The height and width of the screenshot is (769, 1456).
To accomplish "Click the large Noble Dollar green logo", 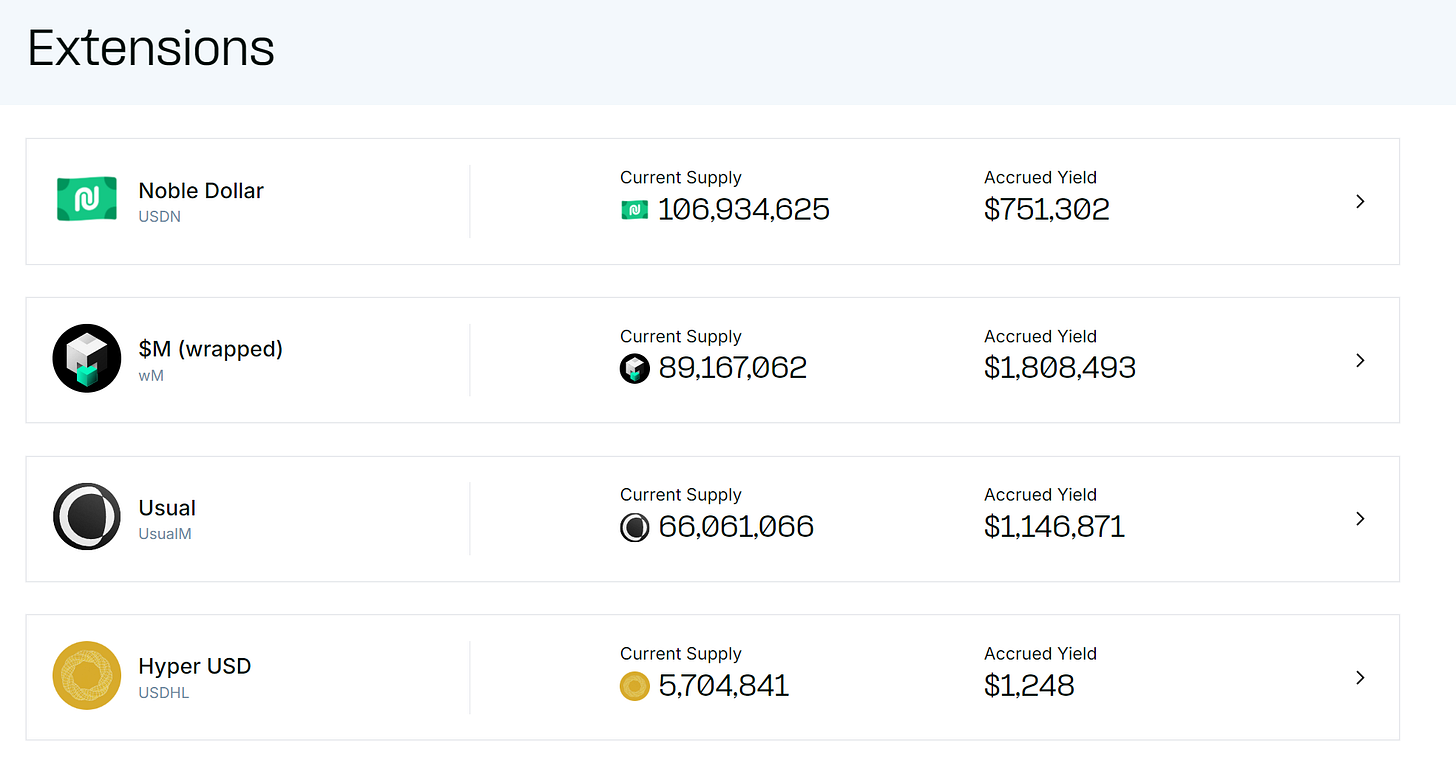I will click(x=87, y=199).
